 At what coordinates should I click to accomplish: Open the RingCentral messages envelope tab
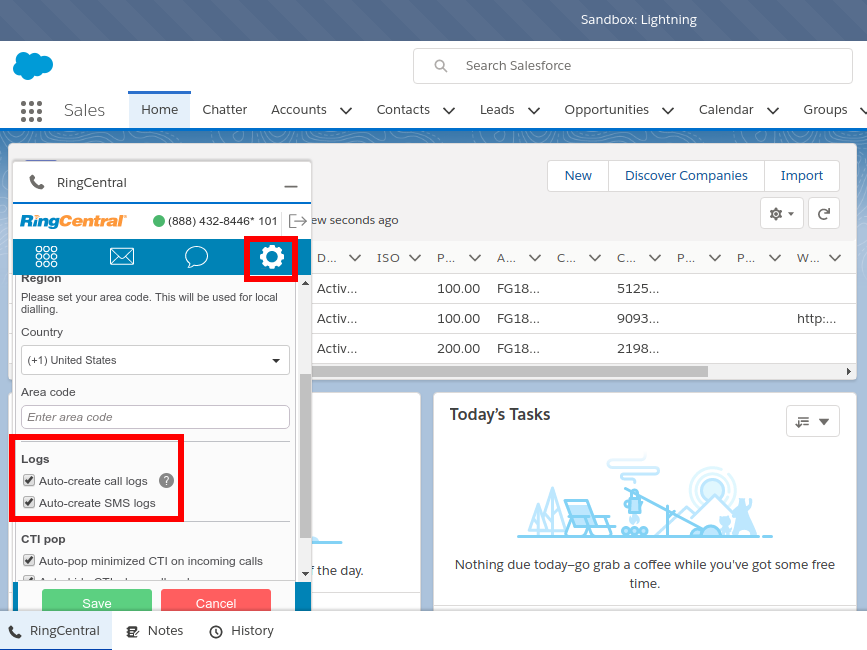point(122,257)
